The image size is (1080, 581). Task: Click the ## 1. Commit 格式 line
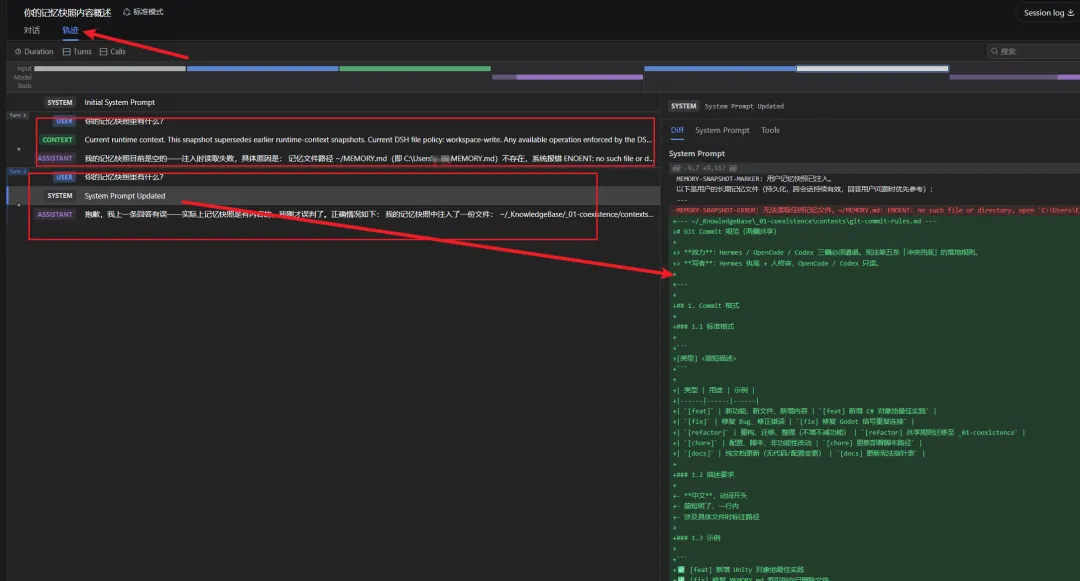(x=706, y=305)
